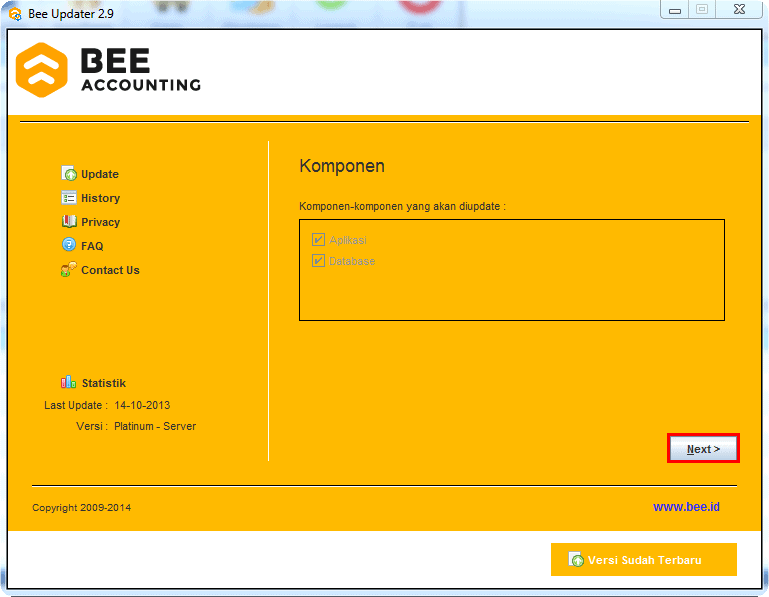Screen dimensions: 769x597
Task: Click the Komponen heading
Action: (x=342, y=166)
